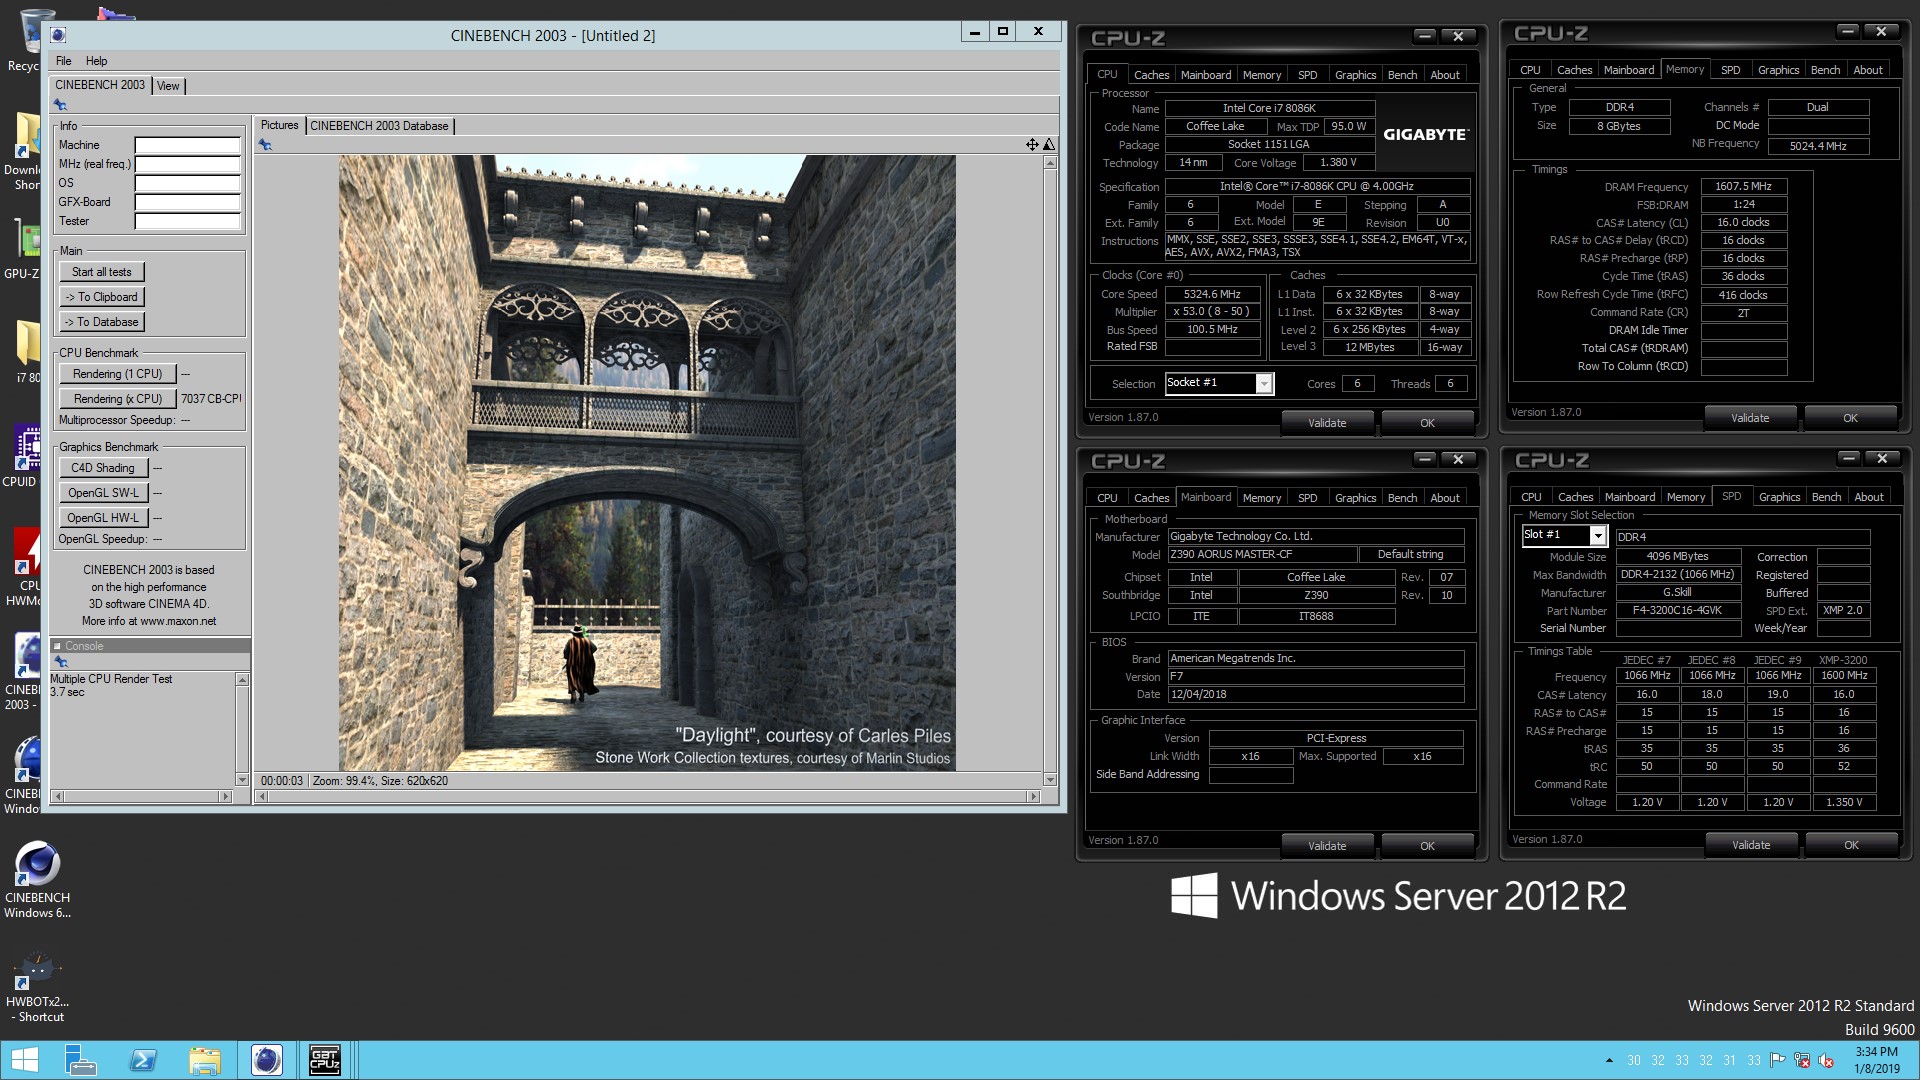1920x1080 pixels.
Task: Open File Explorer from the taskbar
Action: [205, 1060]
